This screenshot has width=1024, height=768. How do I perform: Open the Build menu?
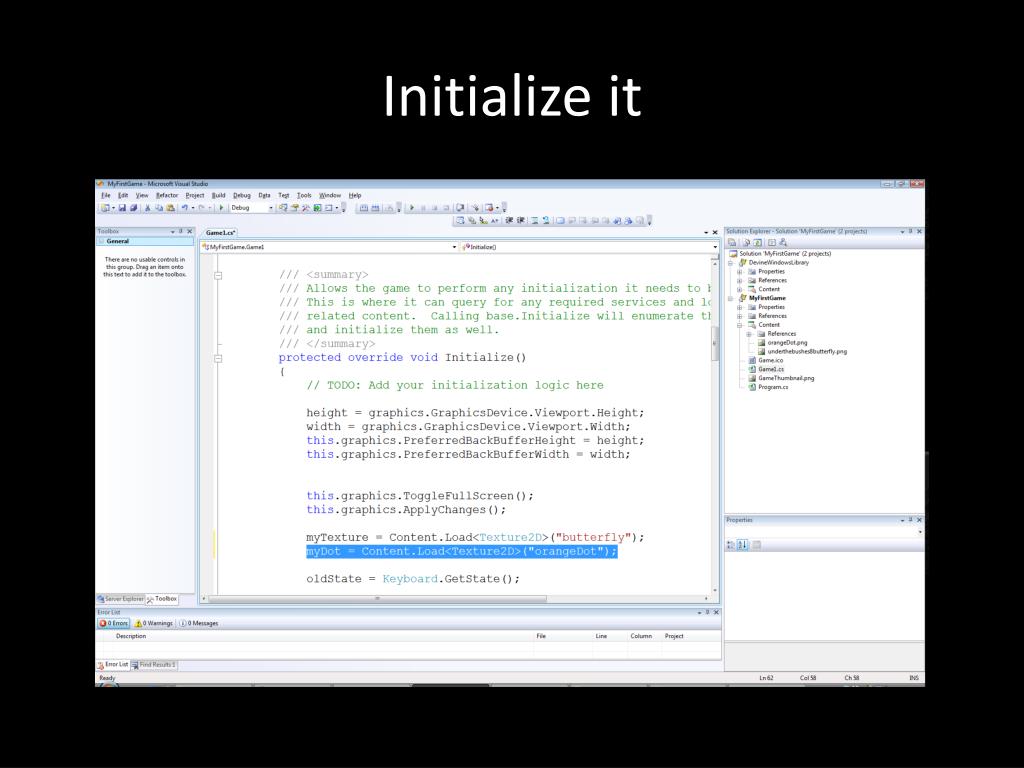point(218,195)
